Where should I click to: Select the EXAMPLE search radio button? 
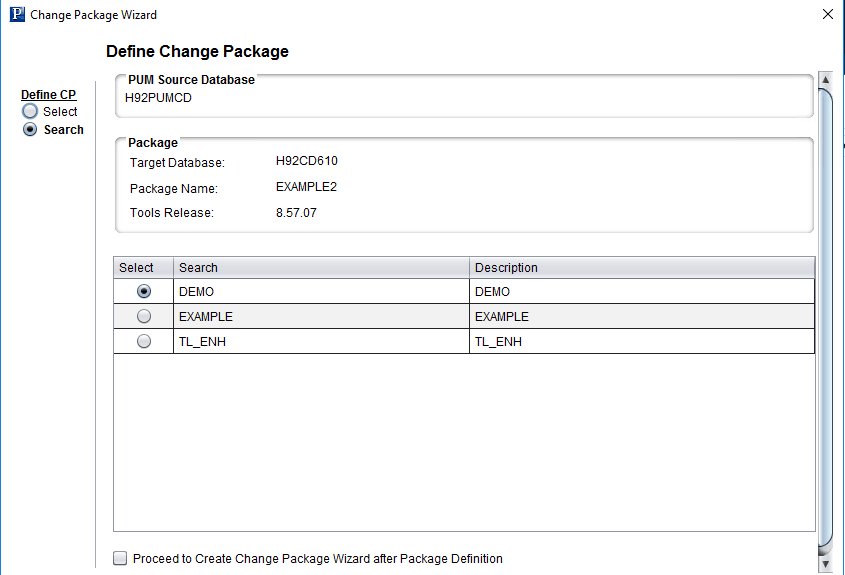tap(144, 316)
